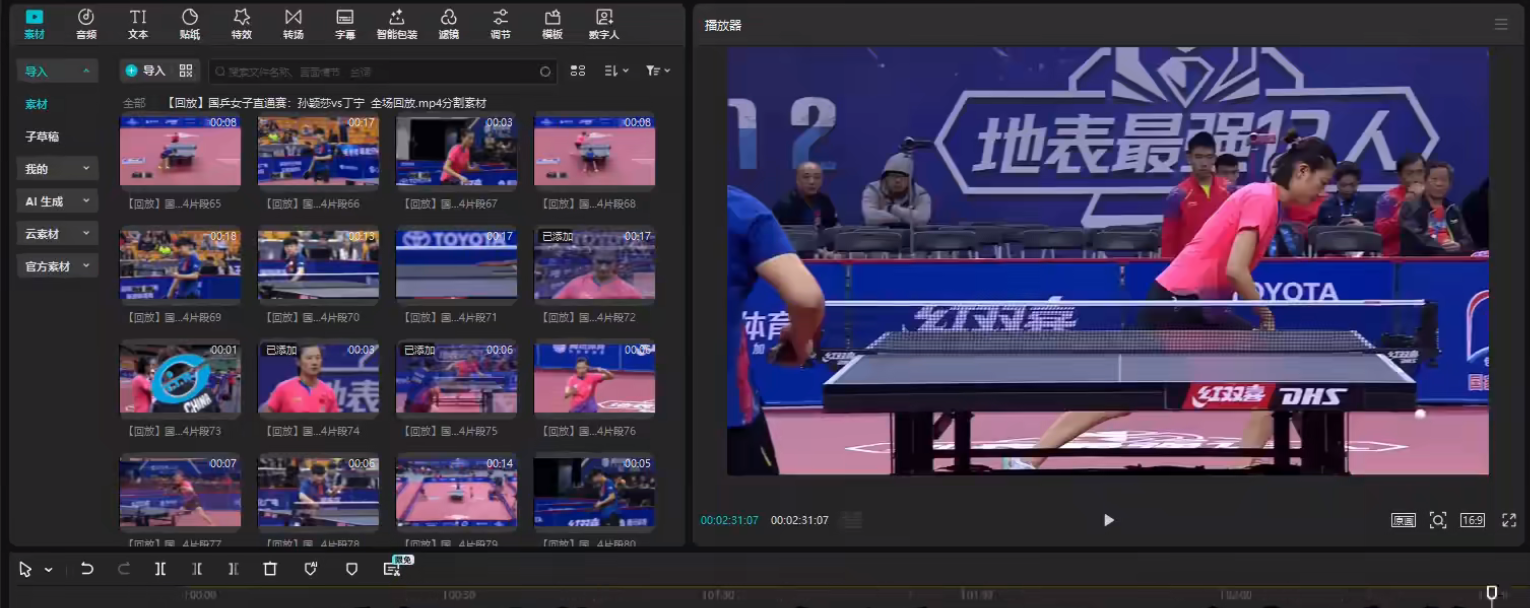
Task: Open the 贴纸 (Stickers) panel
Action: coord(189,24)
